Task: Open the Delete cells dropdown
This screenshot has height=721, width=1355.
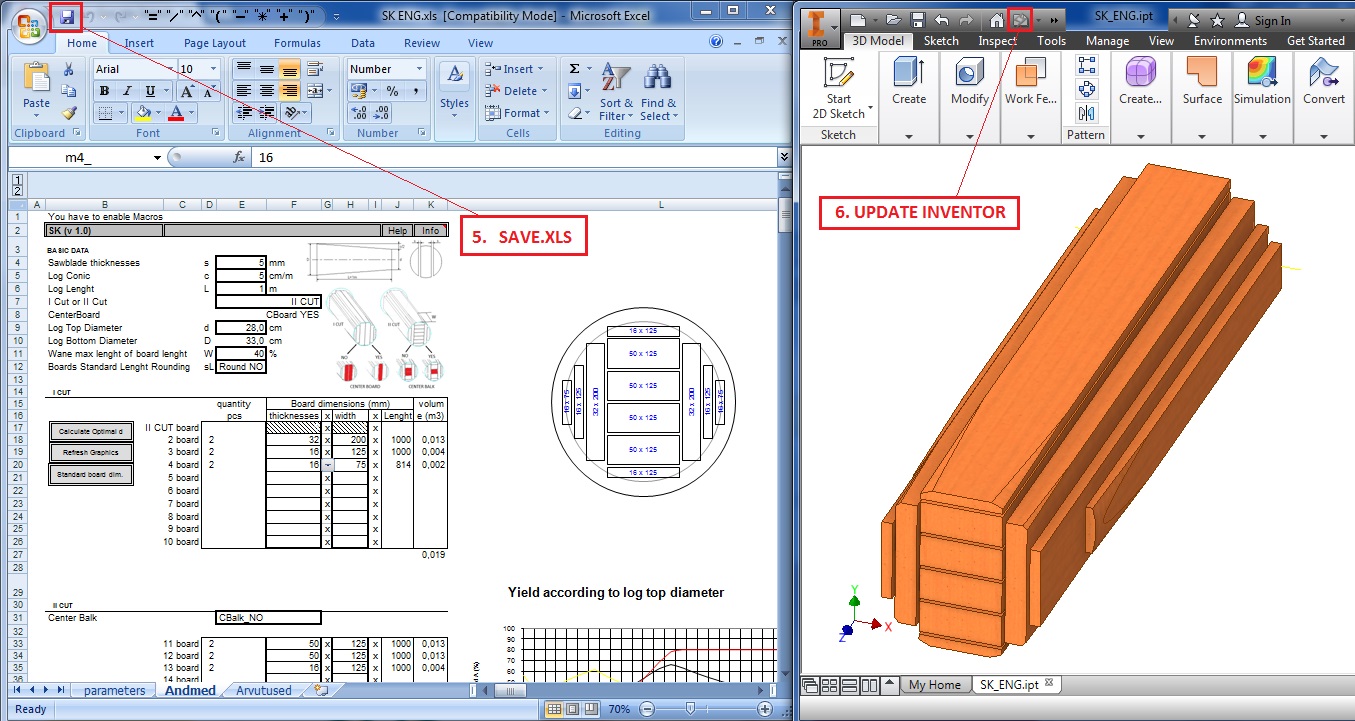Action: pos(516,91)
